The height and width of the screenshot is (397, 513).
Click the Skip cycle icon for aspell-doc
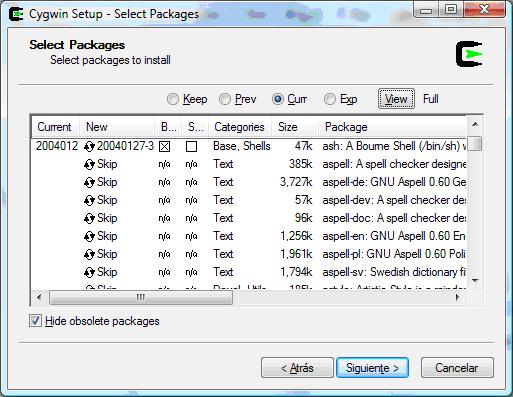click(x=89, y=218)
